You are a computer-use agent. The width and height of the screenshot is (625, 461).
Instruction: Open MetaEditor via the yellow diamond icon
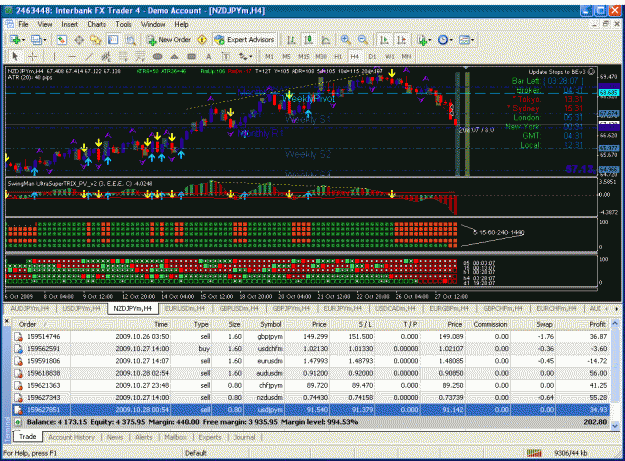tap(202, 40)
